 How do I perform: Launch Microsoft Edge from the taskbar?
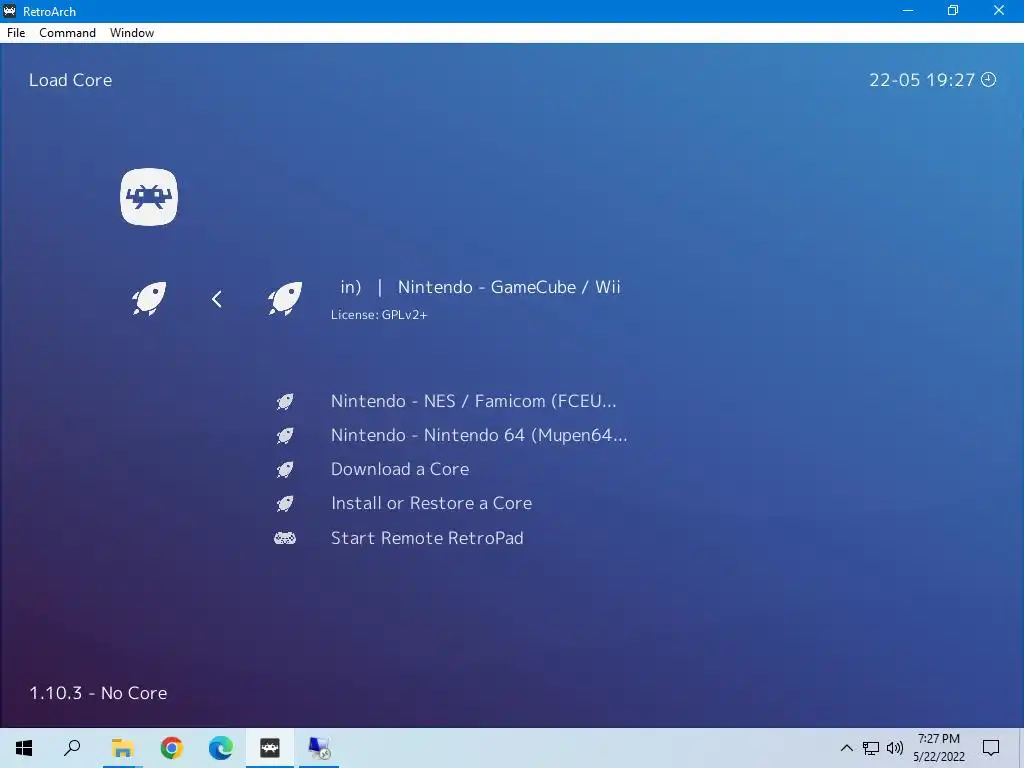[221, 748]
